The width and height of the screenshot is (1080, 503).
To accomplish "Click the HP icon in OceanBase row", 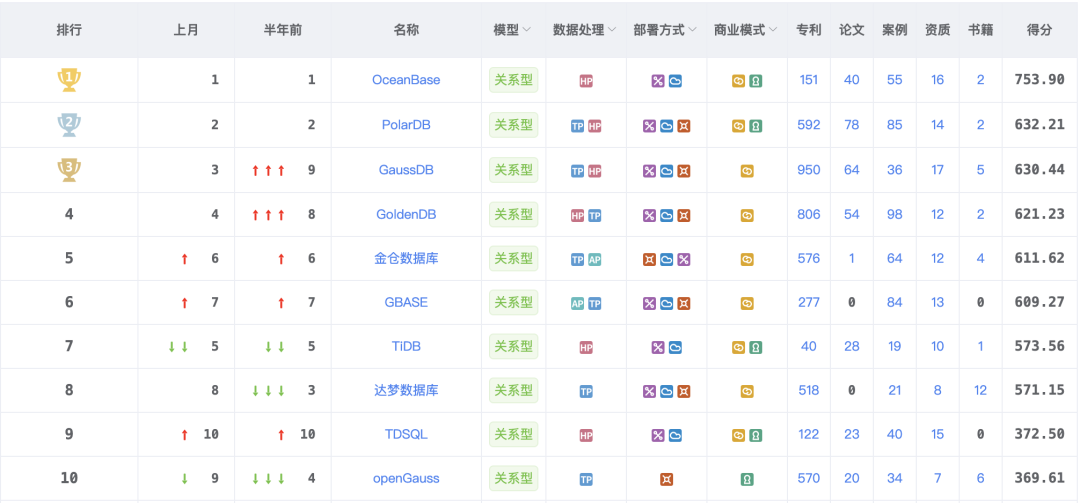I will 586,81.
